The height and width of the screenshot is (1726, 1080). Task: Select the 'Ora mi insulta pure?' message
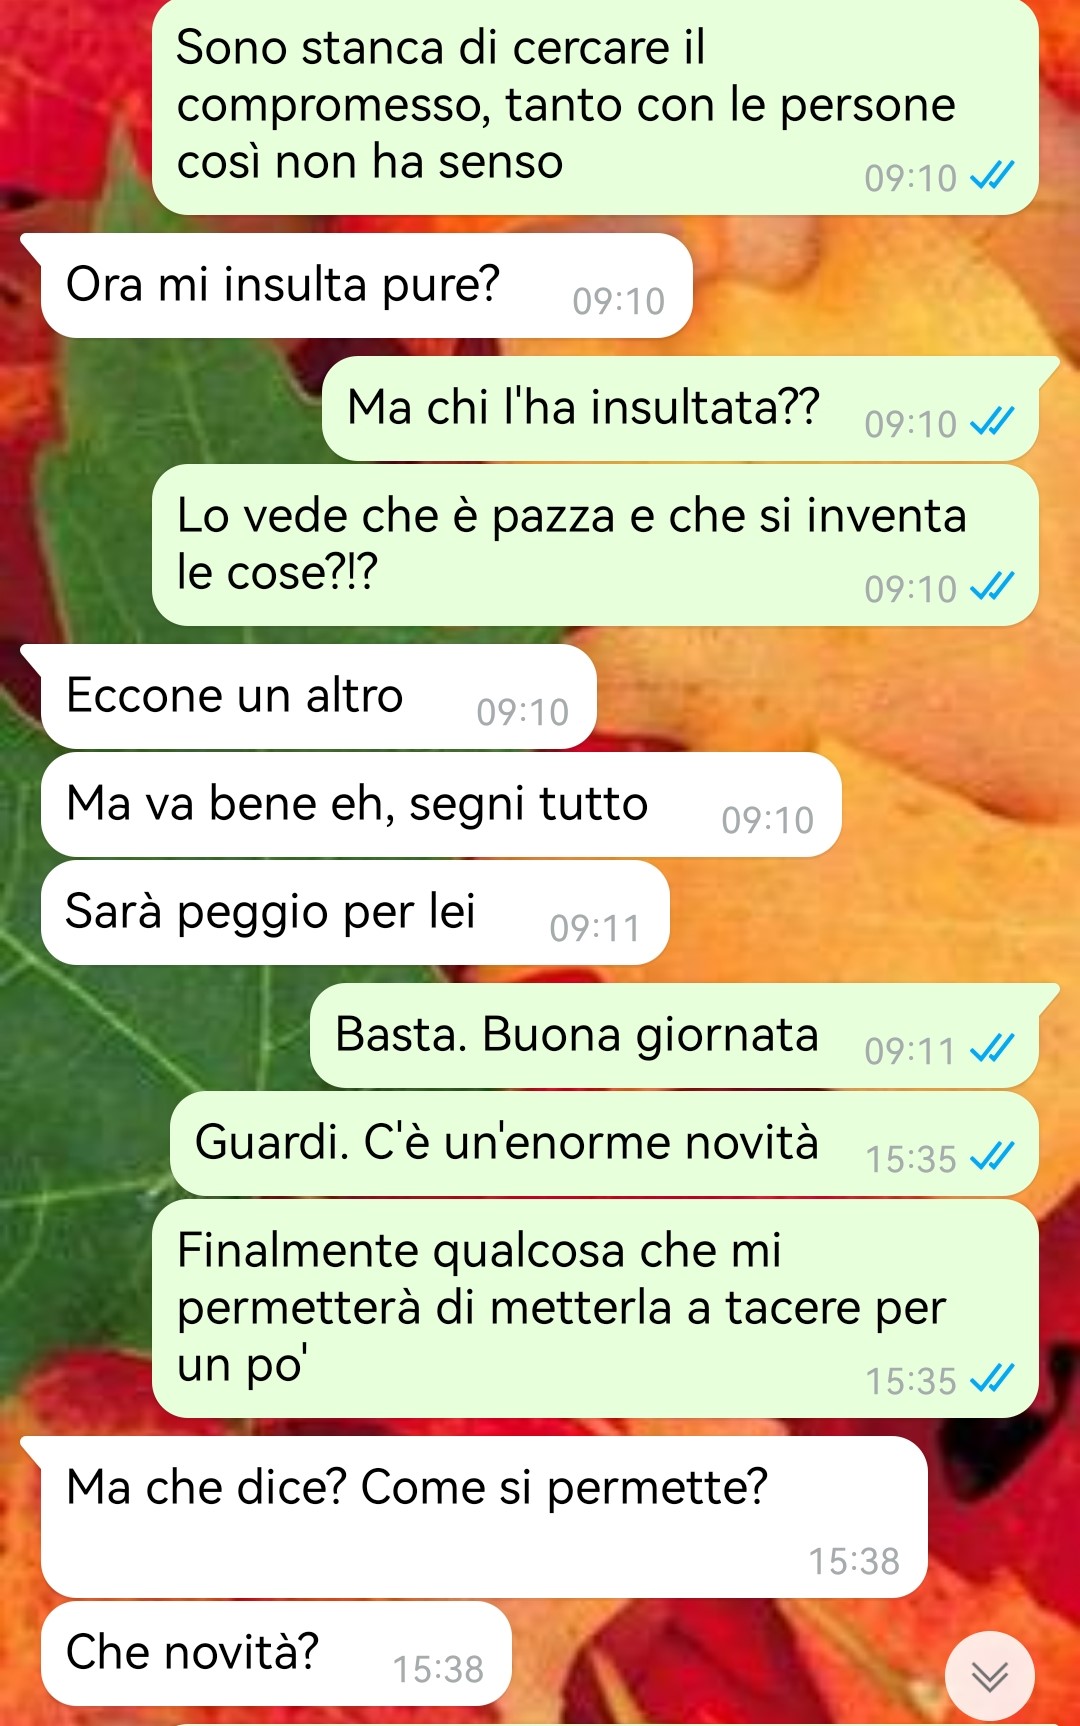click(366, 286)
